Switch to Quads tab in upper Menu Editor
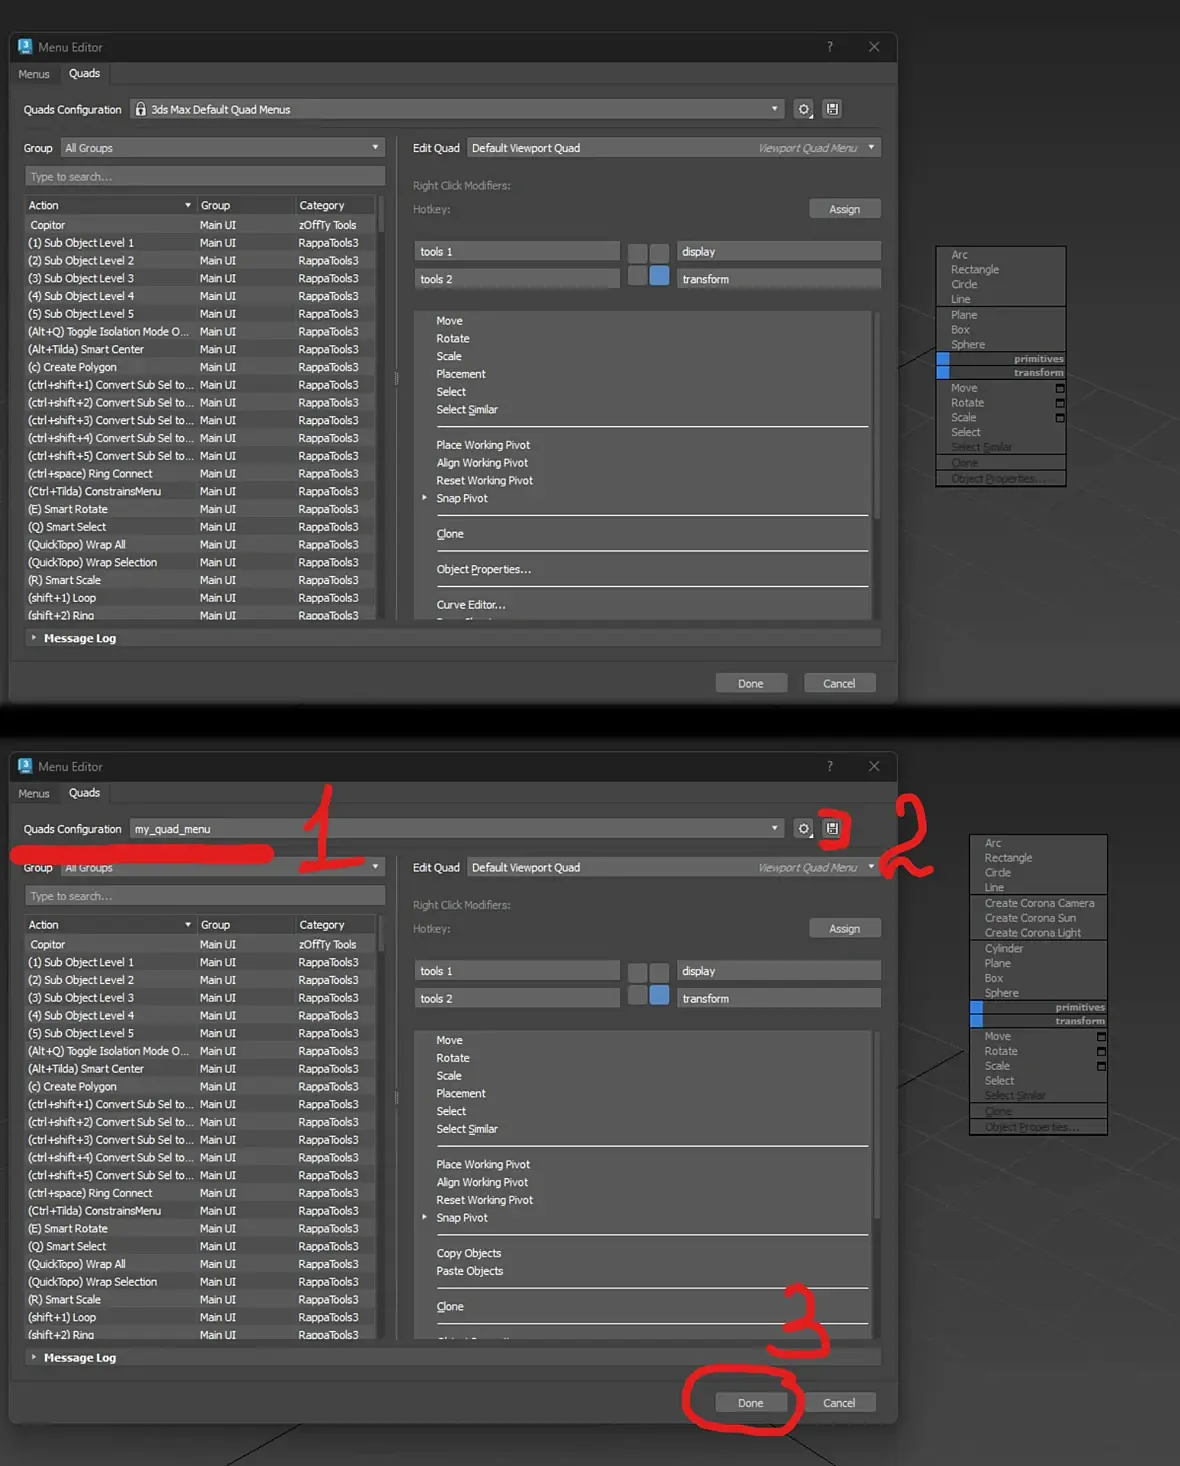The height and width of the screenshot is (1466, 1180). 84,74
